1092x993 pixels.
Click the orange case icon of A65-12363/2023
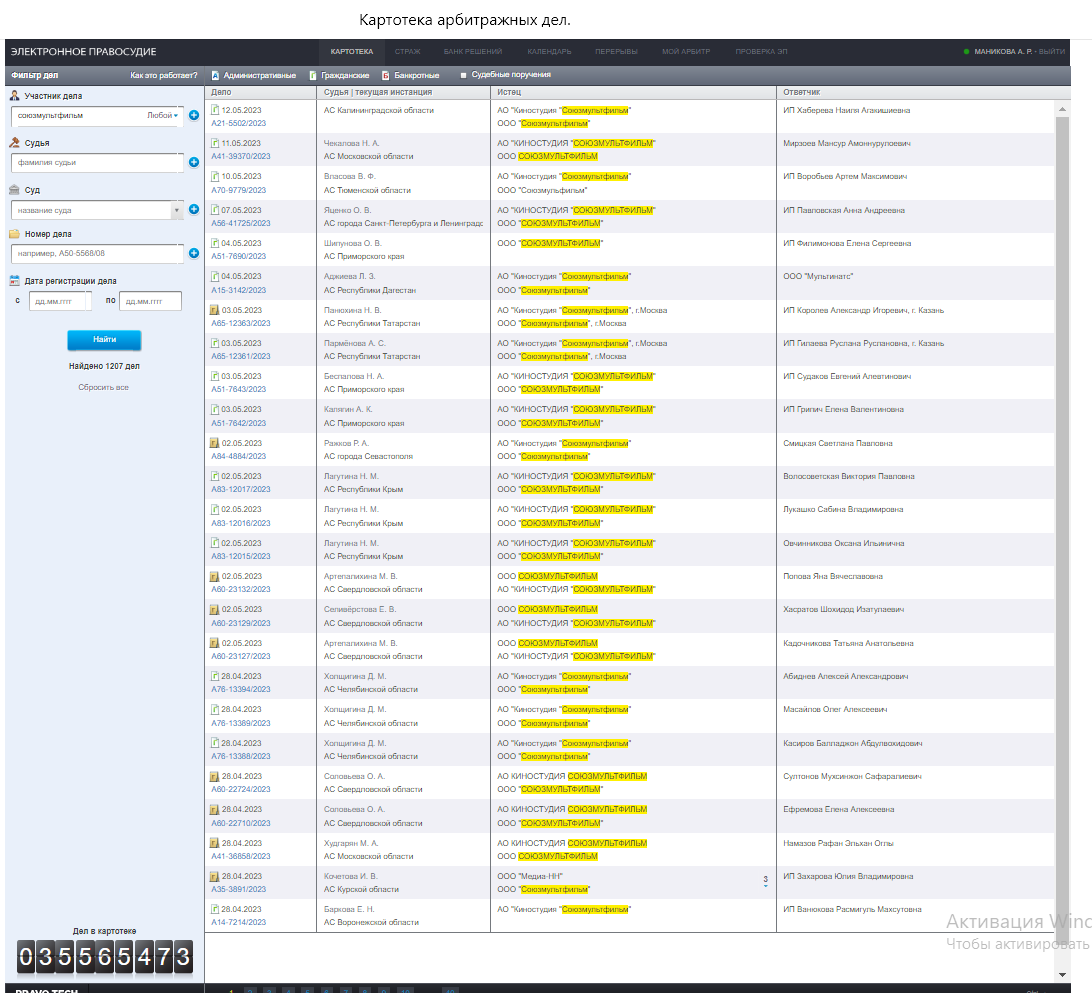pos(215,310)
